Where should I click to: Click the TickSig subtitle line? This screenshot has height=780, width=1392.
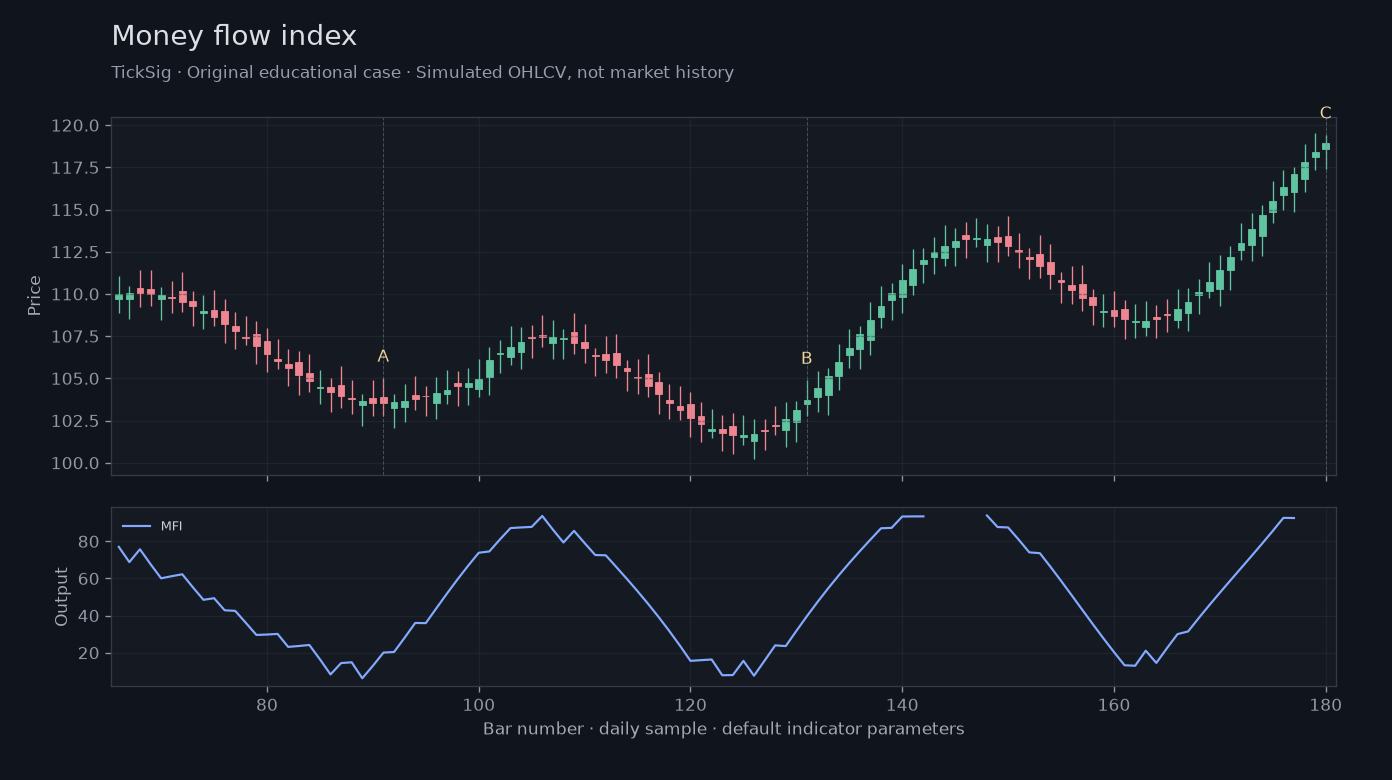pyautogui.click(x=422, y=73)
